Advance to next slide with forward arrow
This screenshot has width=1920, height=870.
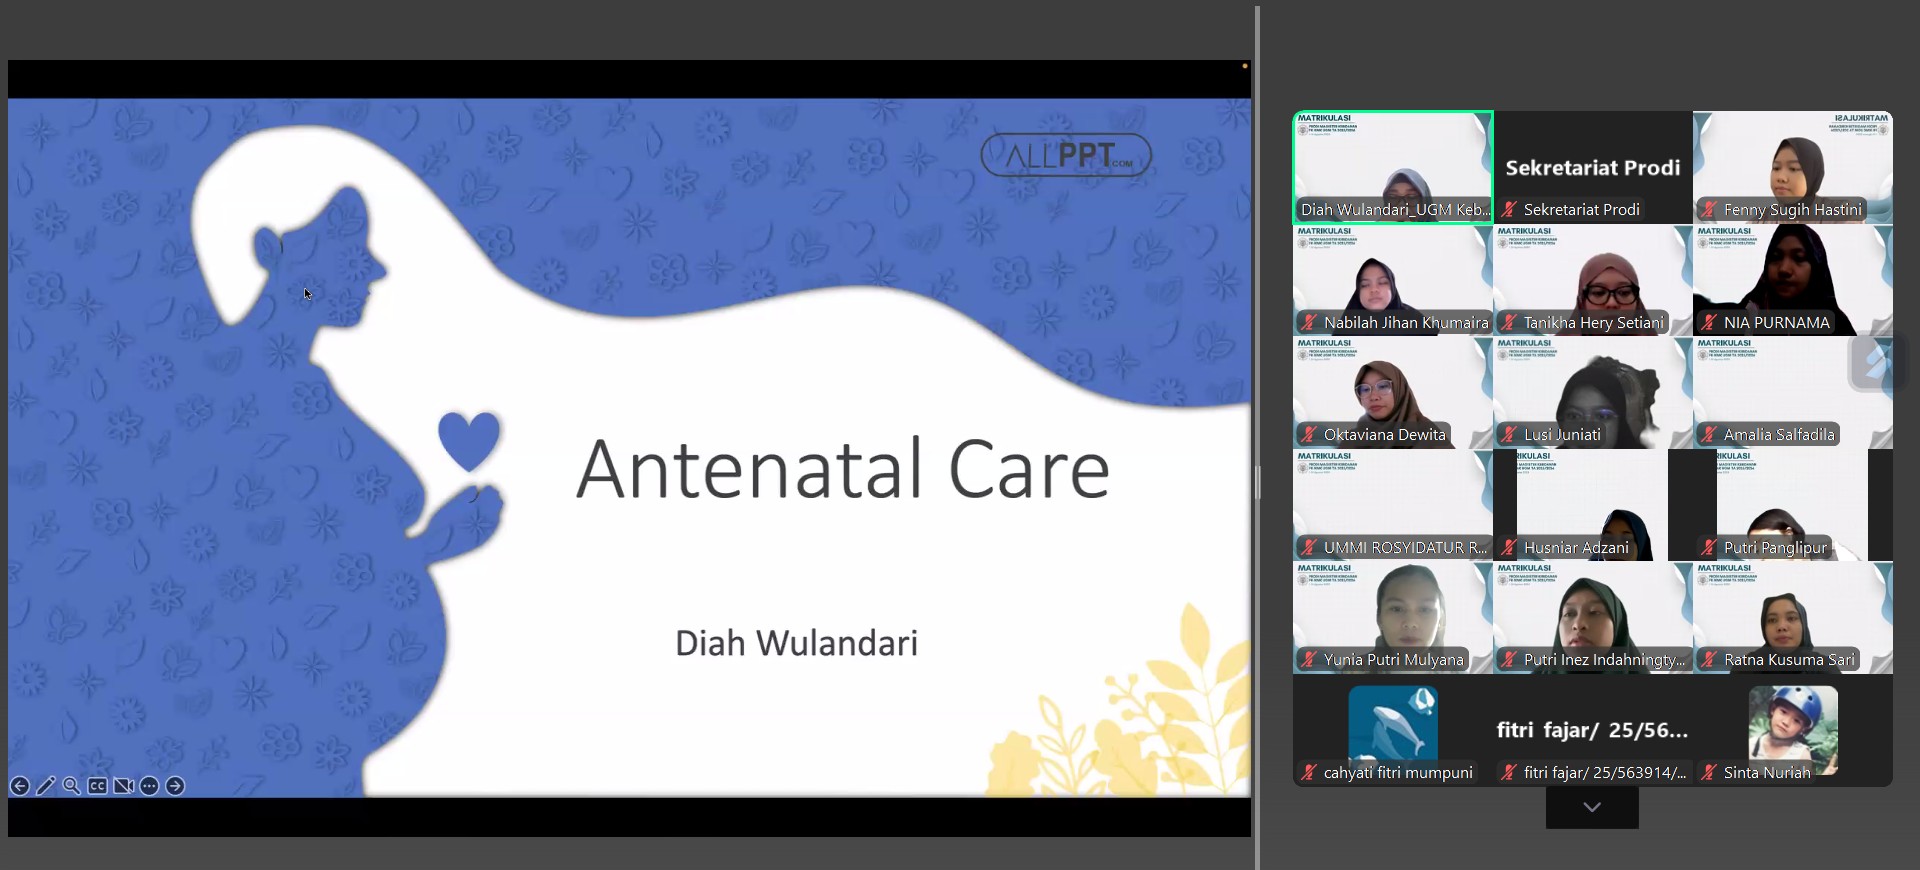pos(175,786)
